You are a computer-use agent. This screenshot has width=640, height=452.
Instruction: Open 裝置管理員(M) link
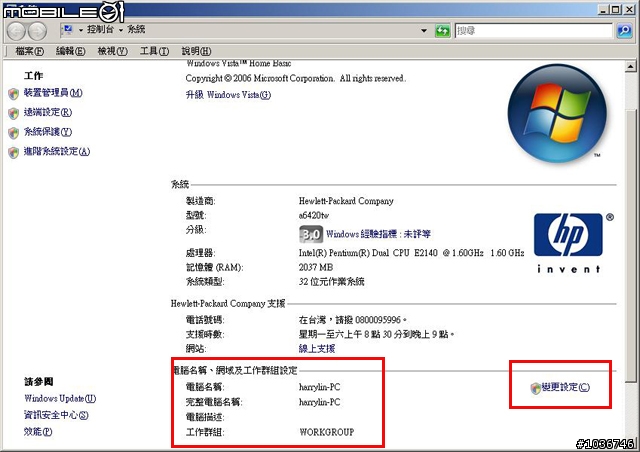(53, 93)
